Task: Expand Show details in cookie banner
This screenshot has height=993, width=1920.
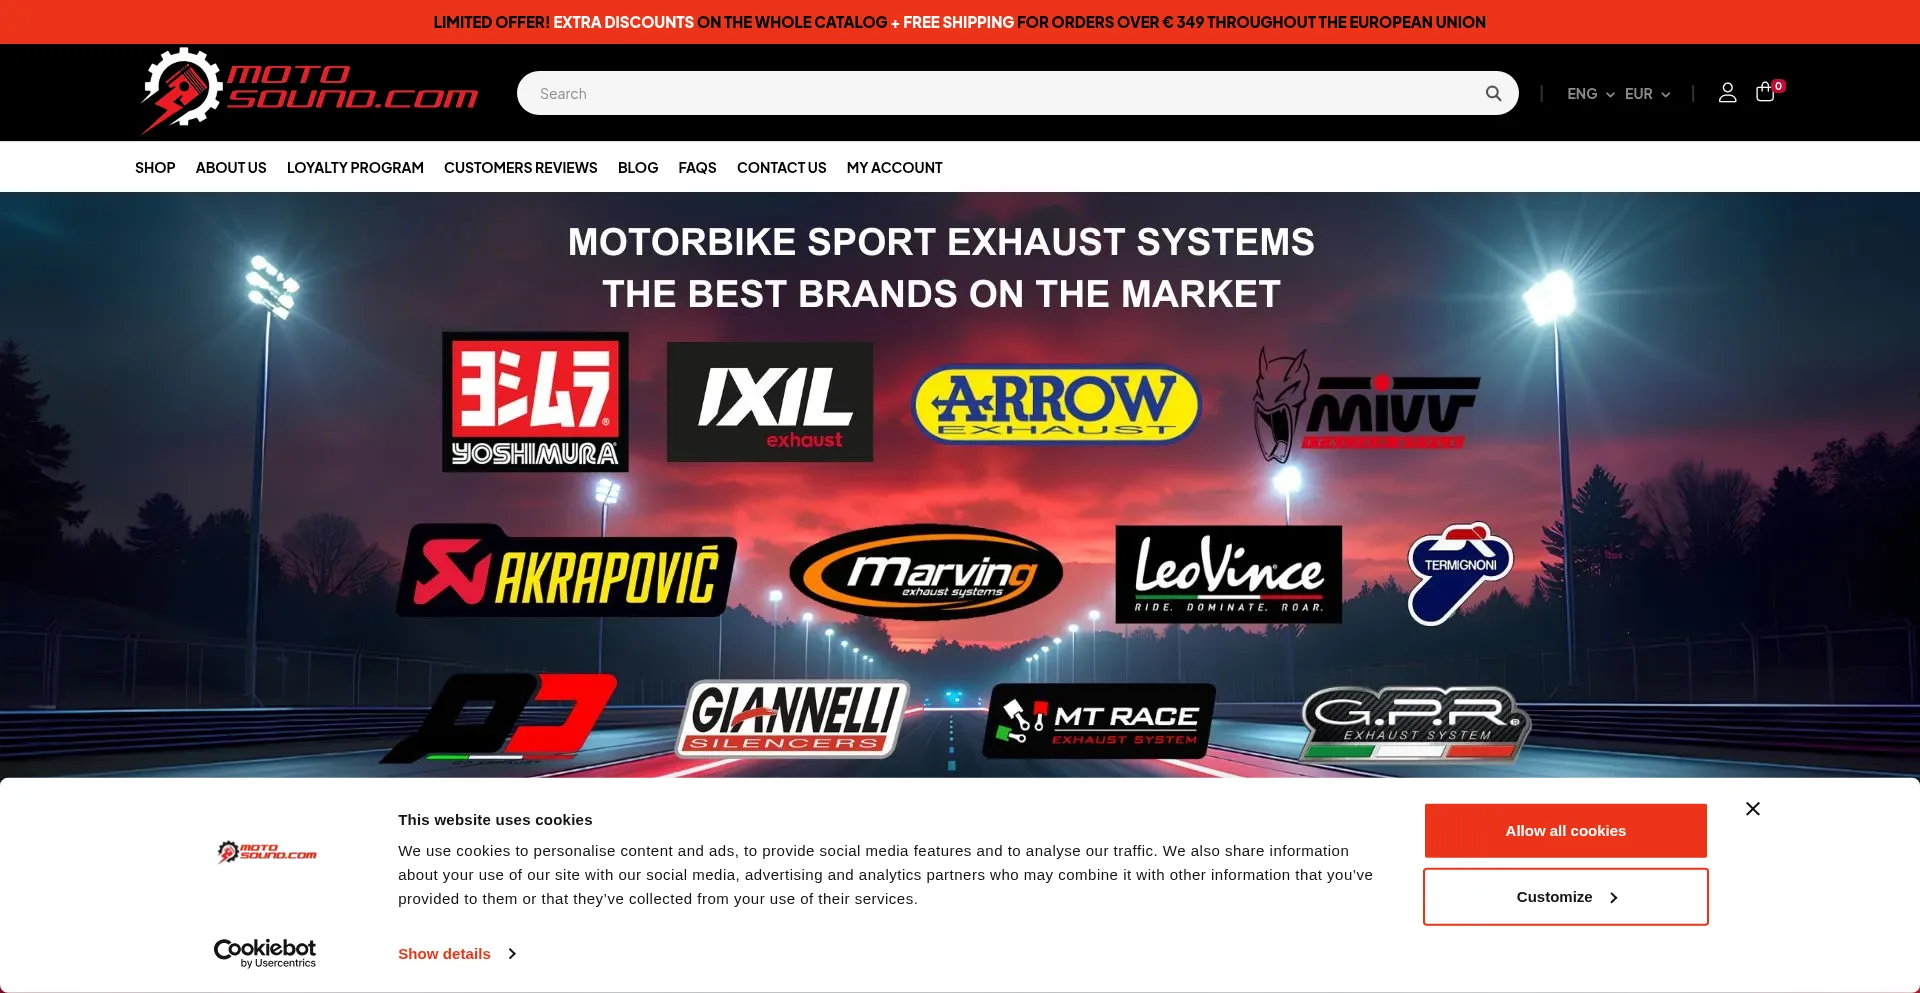Action: pos(444,953)
